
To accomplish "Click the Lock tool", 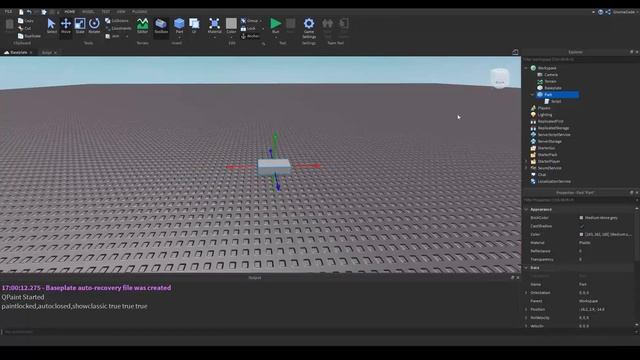I will [248, 29].
